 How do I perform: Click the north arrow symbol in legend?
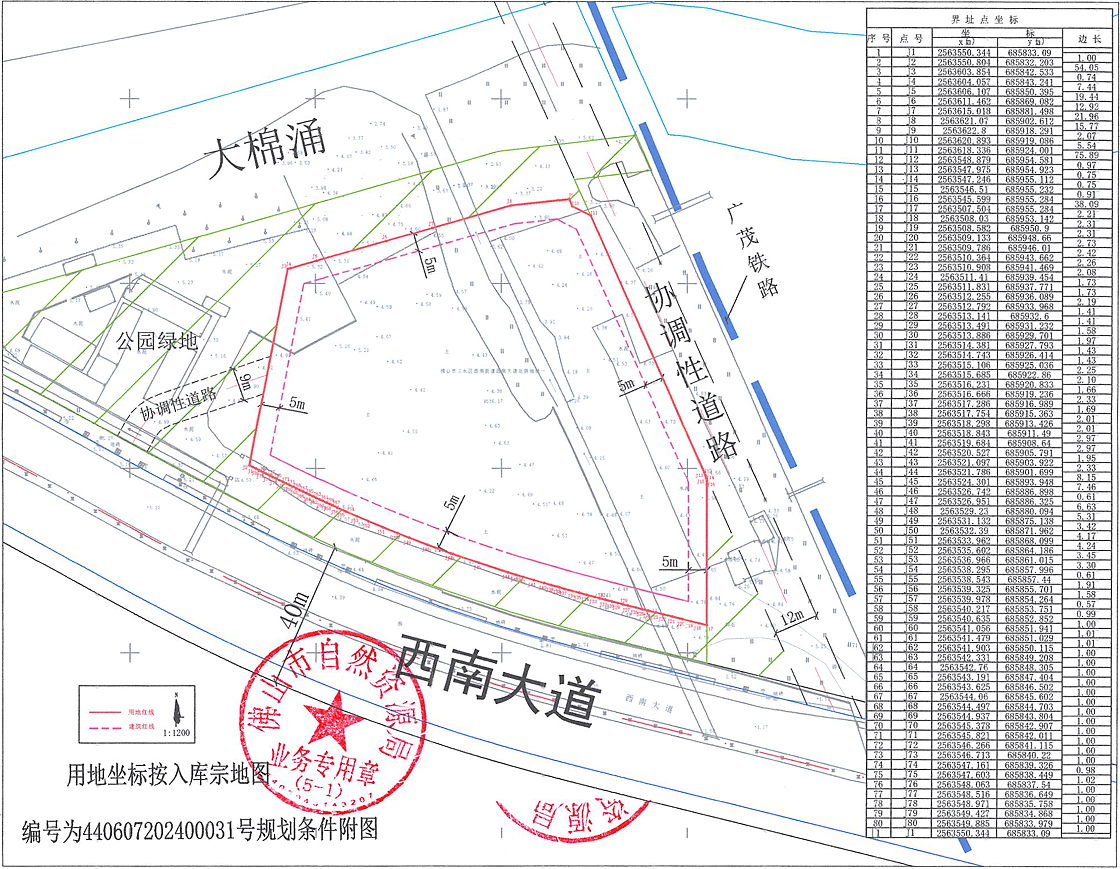pos(176,709)
